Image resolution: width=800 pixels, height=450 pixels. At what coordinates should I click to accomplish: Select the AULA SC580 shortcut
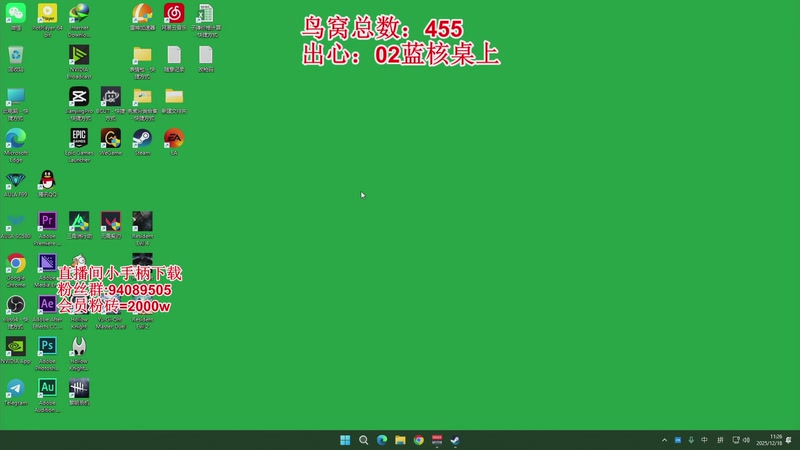16,225
